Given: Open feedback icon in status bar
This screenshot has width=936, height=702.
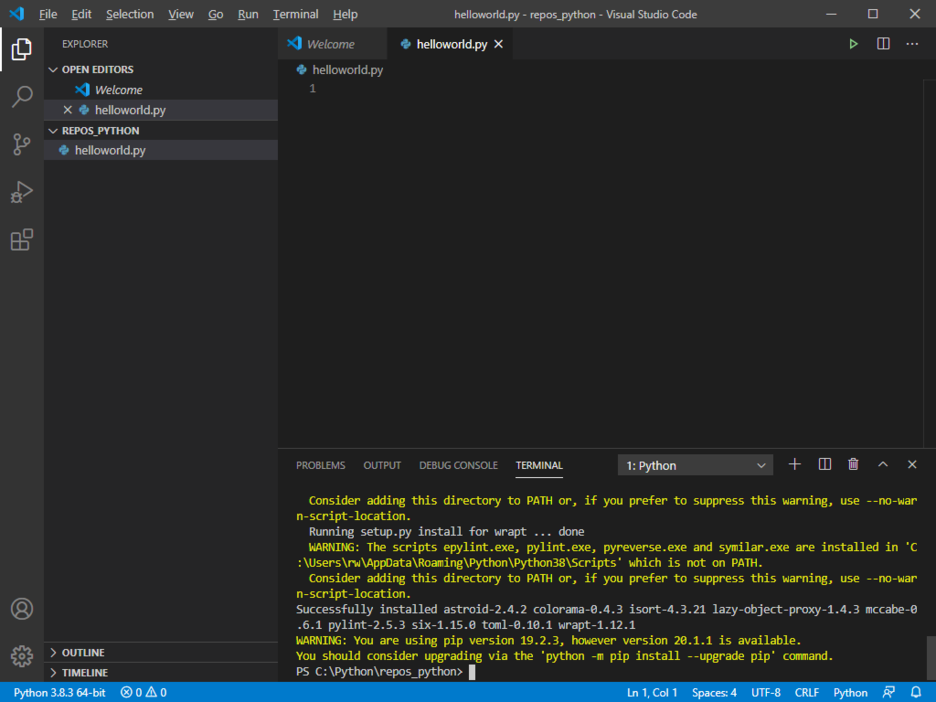Looking at the screenshot, I should pyautogui.click(x=888, y=692).
